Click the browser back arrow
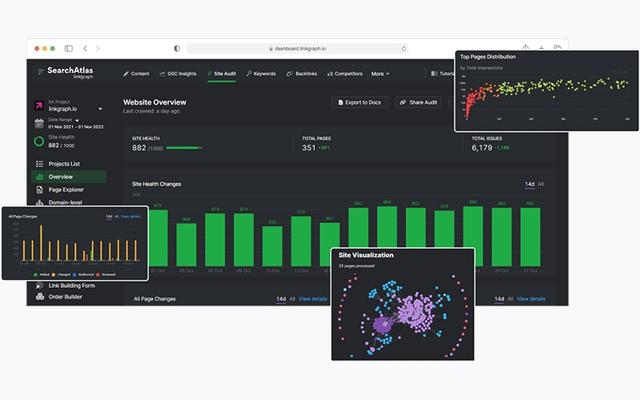The image size is (640, 400). coord(85,48)
